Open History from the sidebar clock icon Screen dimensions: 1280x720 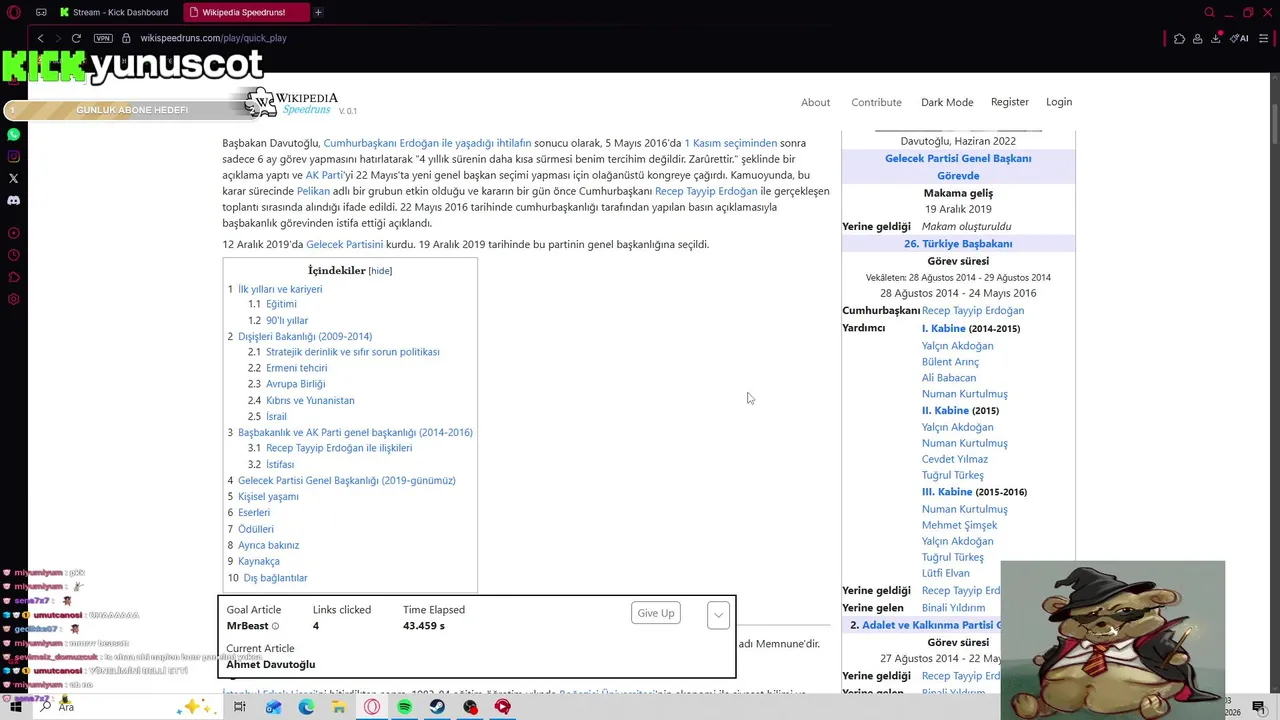(13, 255)
